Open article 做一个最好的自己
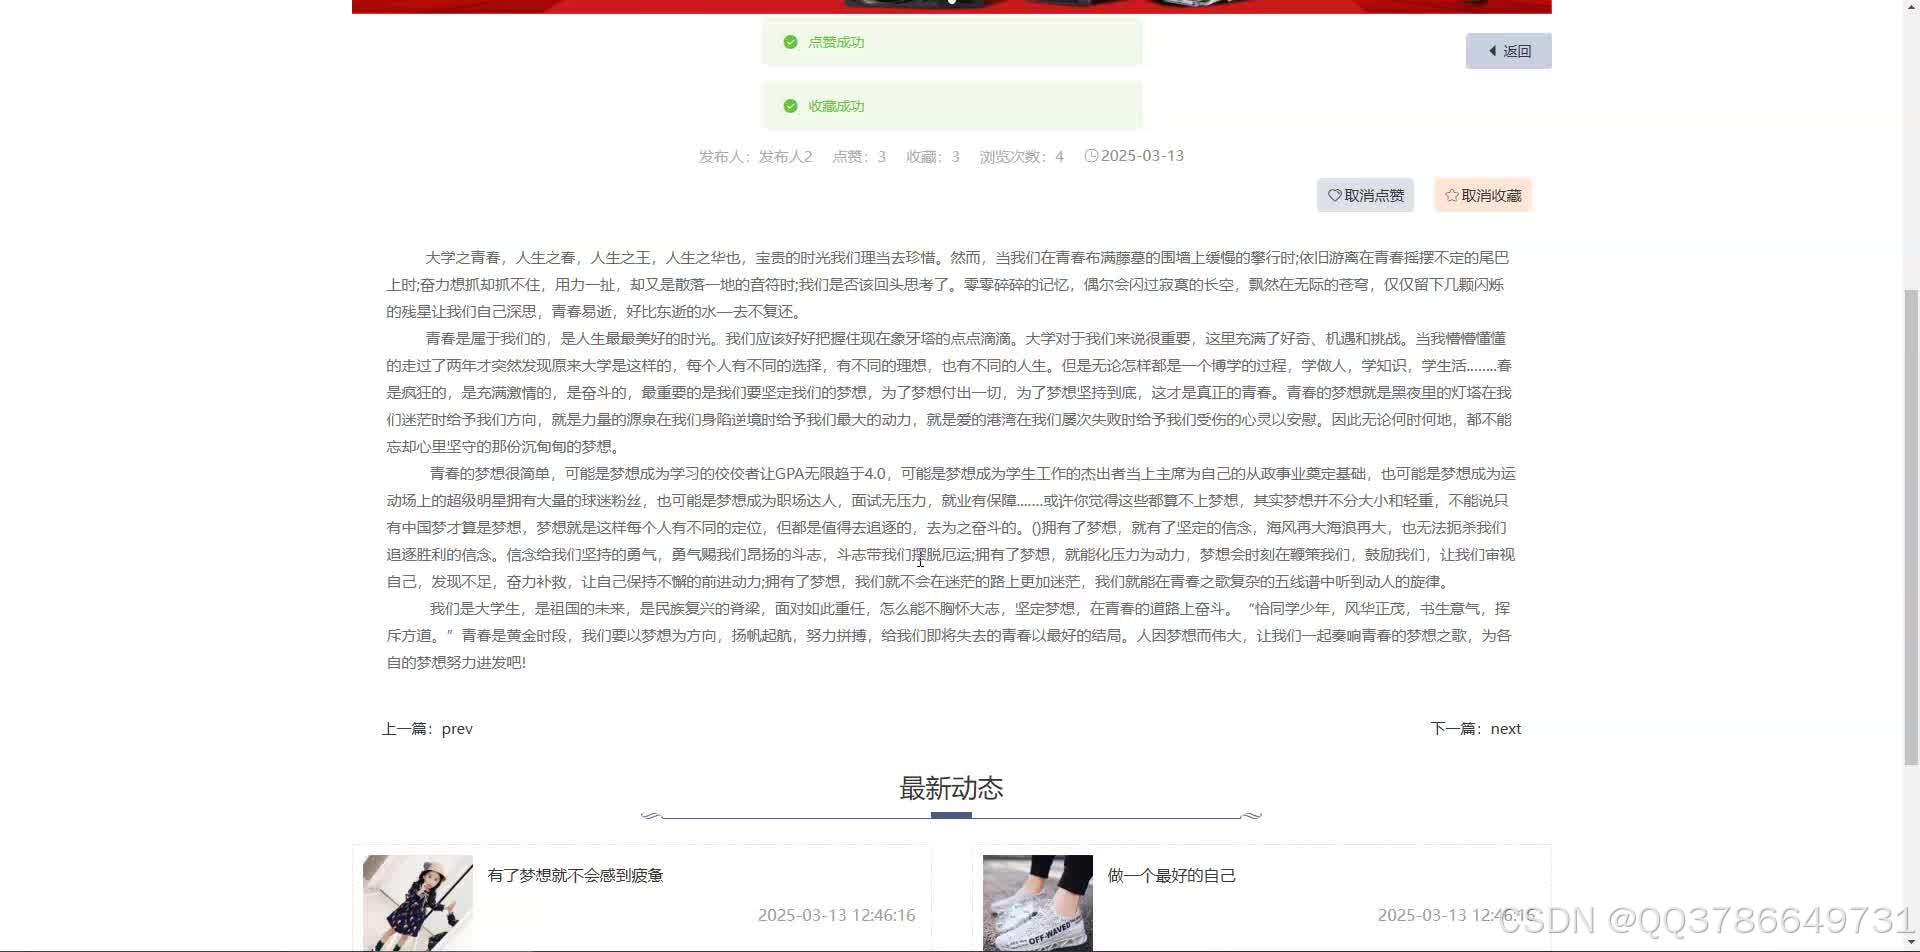This screenshot has height=952, width=1920. pos(1171,874)
